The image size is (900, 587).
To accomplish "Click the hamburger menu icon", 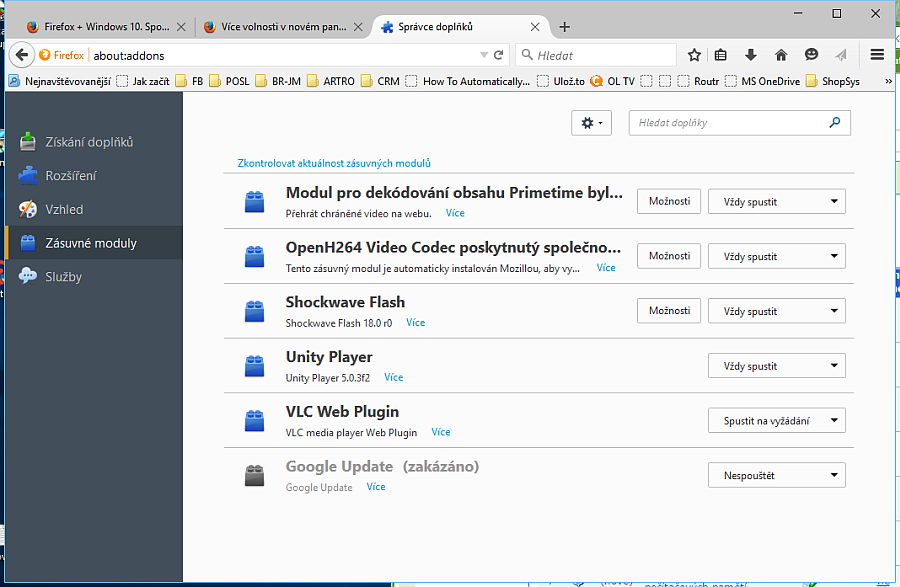I will click(x=877, y=55).
